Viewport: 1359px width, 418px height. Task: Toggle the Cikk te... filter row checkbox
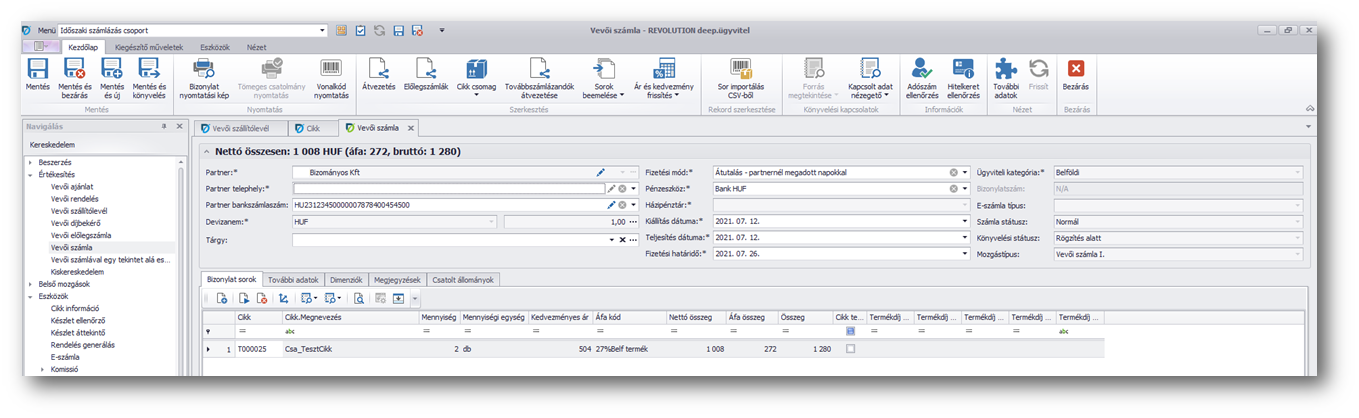coord(850,331)
